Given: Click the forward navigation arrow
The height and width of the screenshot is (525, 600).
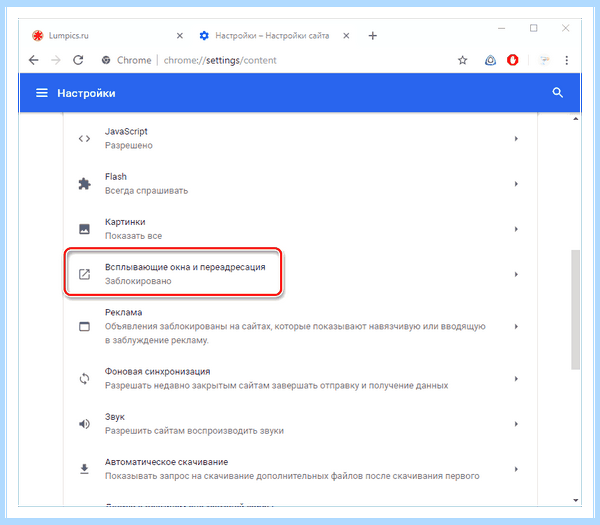Looking at the screenshot, I should point(56,60).
